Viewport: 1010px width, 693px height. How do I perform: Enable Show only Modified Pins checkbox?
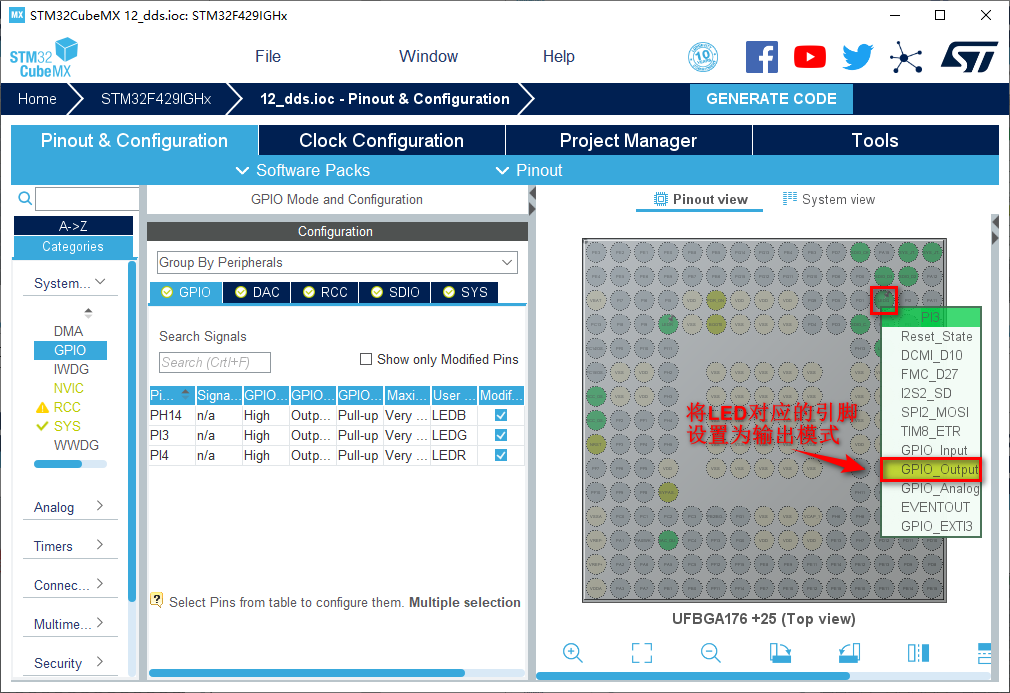pos(366,359)
